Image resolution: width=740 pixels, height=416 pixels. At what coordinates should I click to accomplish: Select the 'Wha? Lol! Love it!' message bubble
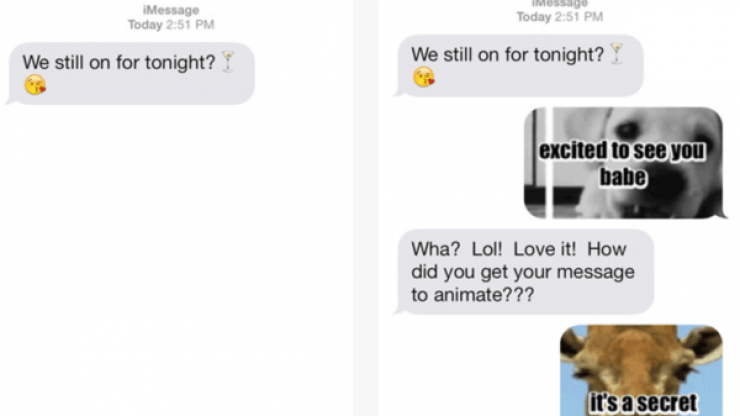525,272
